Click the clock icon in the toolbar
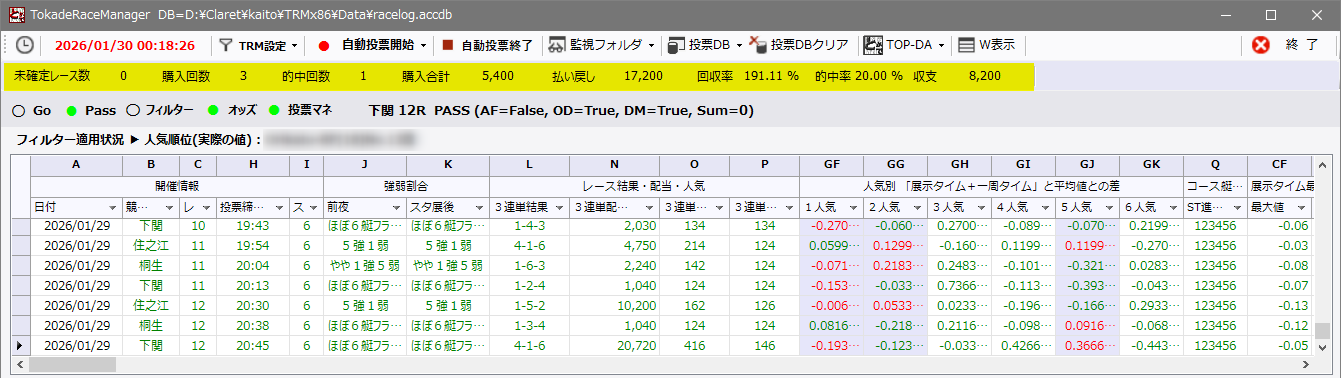 pos(24,45)
